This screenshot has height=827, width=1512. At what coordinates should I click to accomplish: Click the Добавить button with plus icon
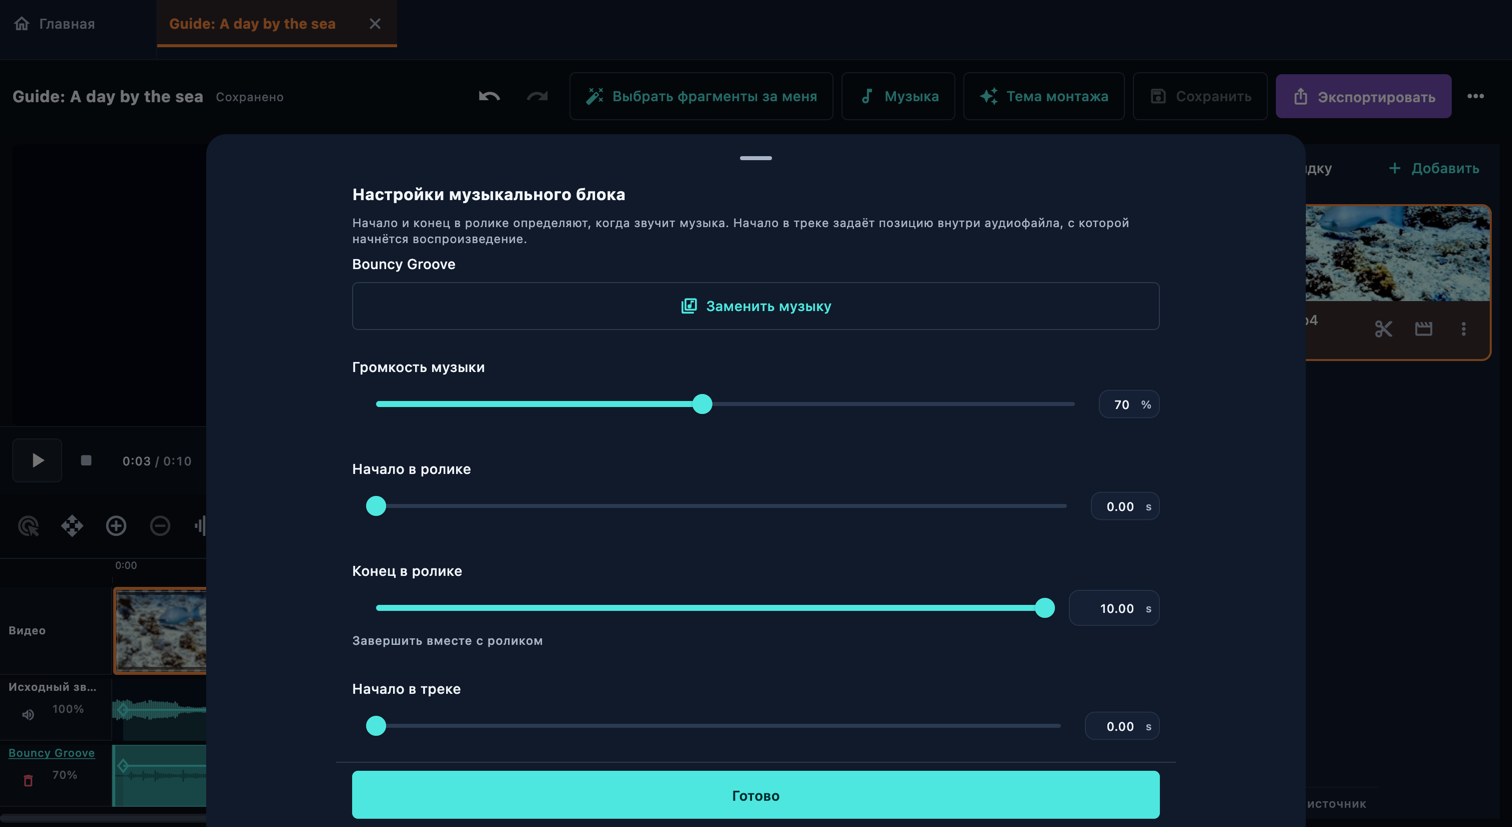click(1434, 168)
